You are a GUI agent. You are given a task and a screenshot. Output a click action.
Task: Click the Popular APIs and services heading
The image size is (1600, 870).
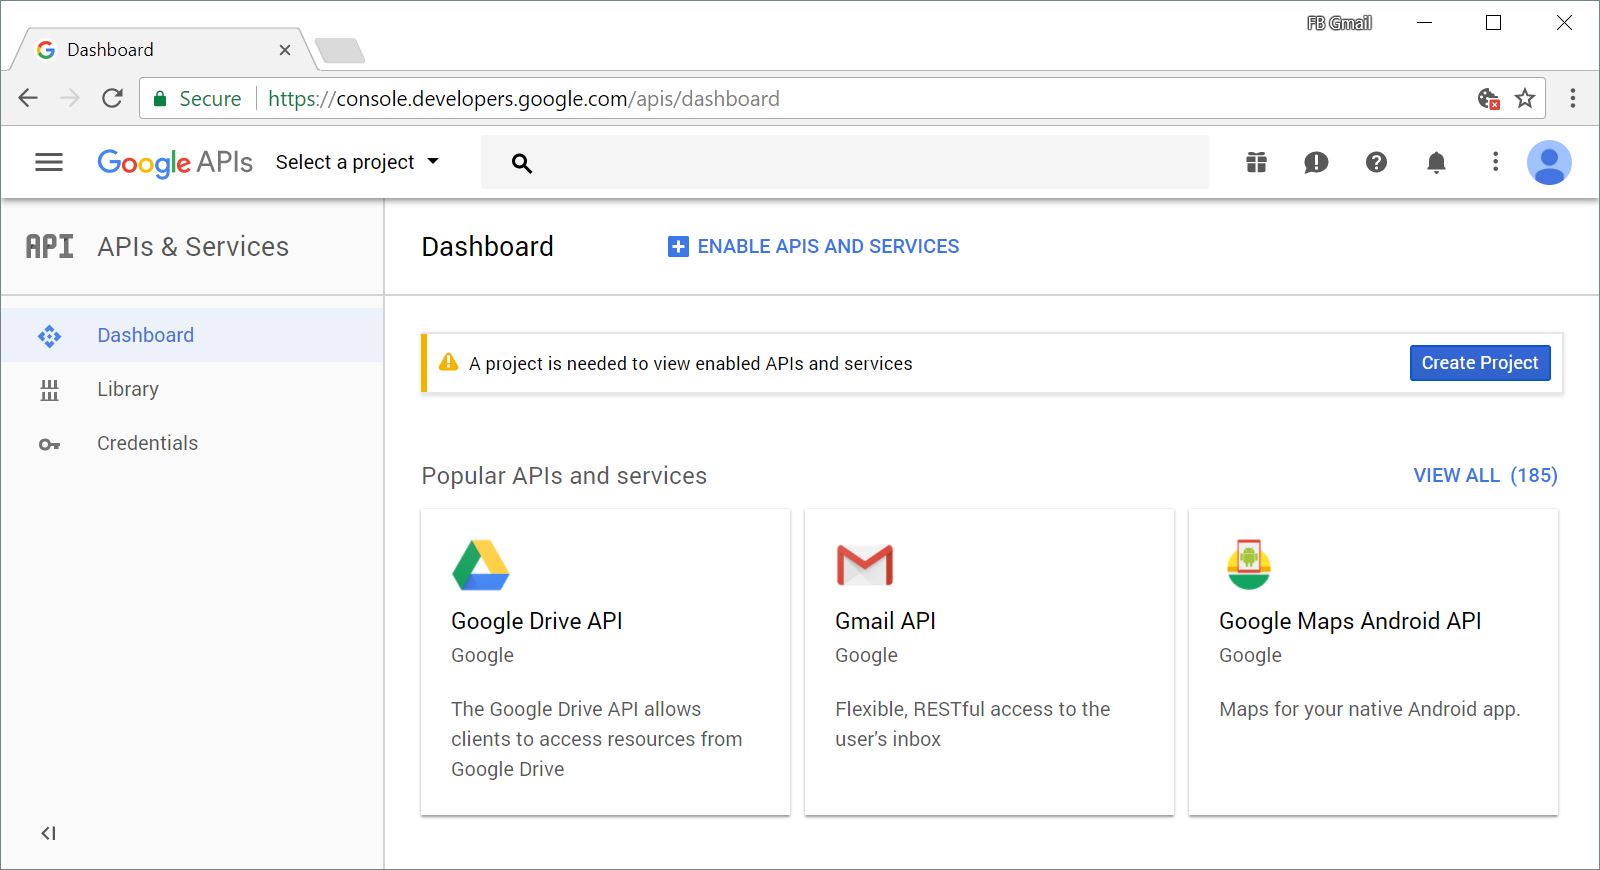(x=564, y=476)
